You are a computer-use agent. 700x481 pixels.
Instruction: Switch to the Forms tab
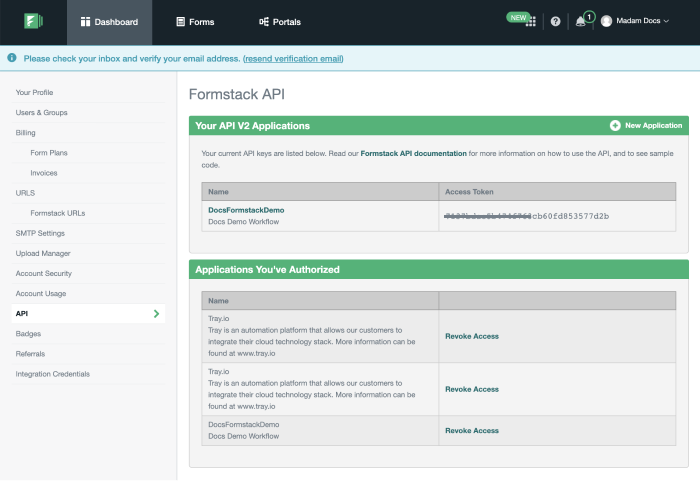pyautogui.click(x=194, y=22)
